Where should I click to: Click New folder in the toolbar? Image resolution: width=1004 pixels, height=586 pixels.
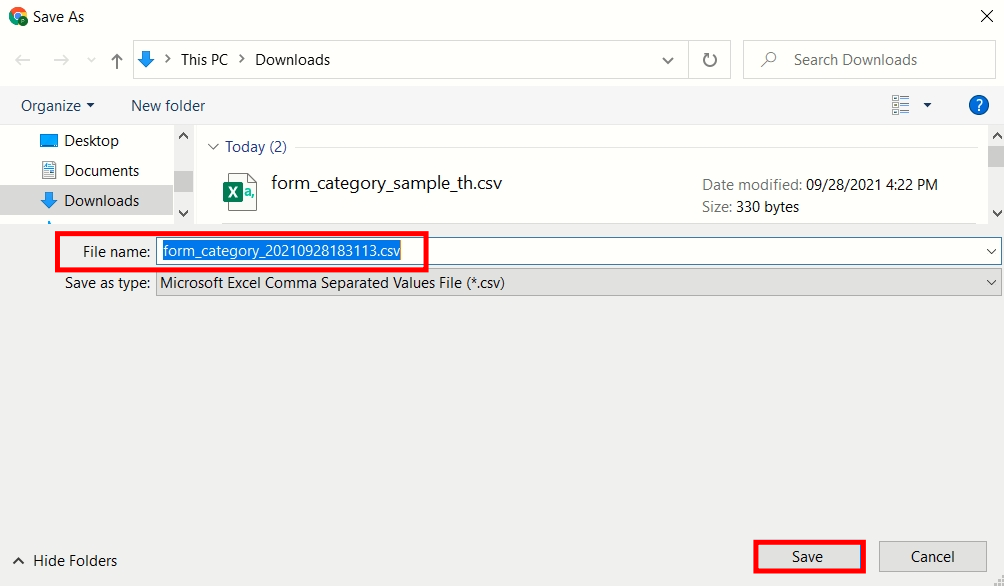pos(168,105)
